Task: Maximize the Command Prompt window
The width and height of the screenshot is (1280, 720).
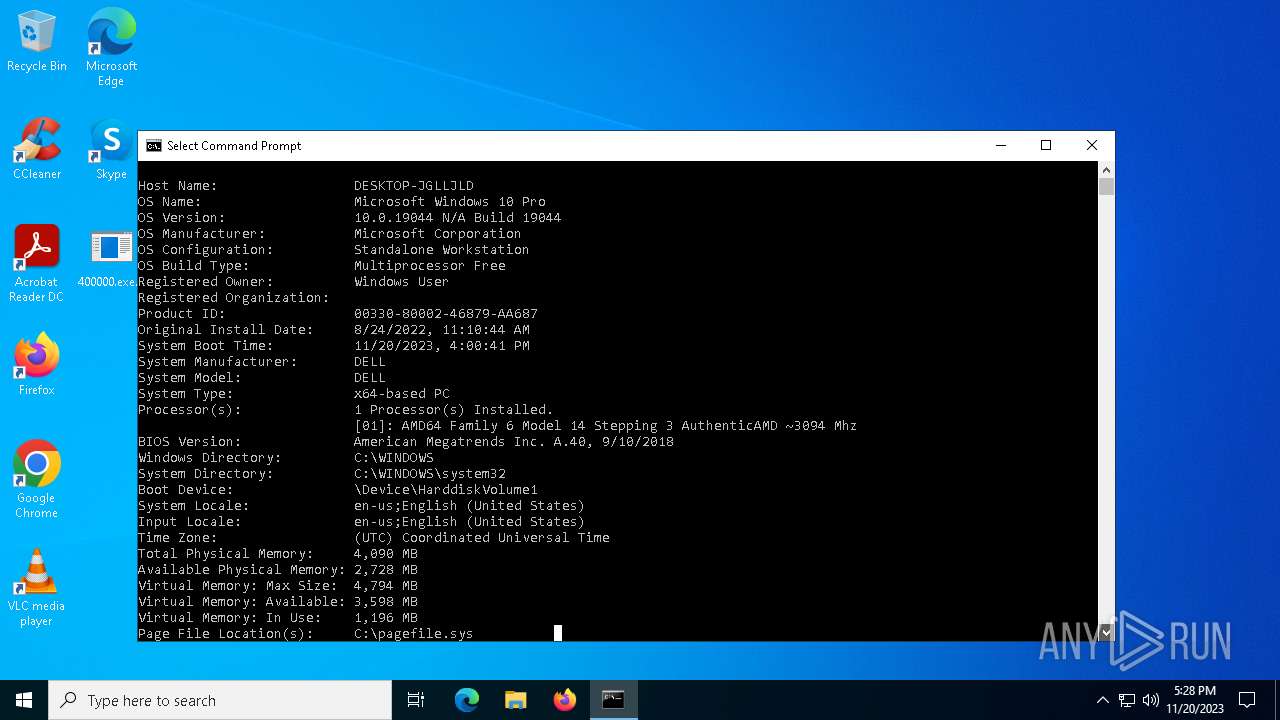Action: coord(1046,146)
